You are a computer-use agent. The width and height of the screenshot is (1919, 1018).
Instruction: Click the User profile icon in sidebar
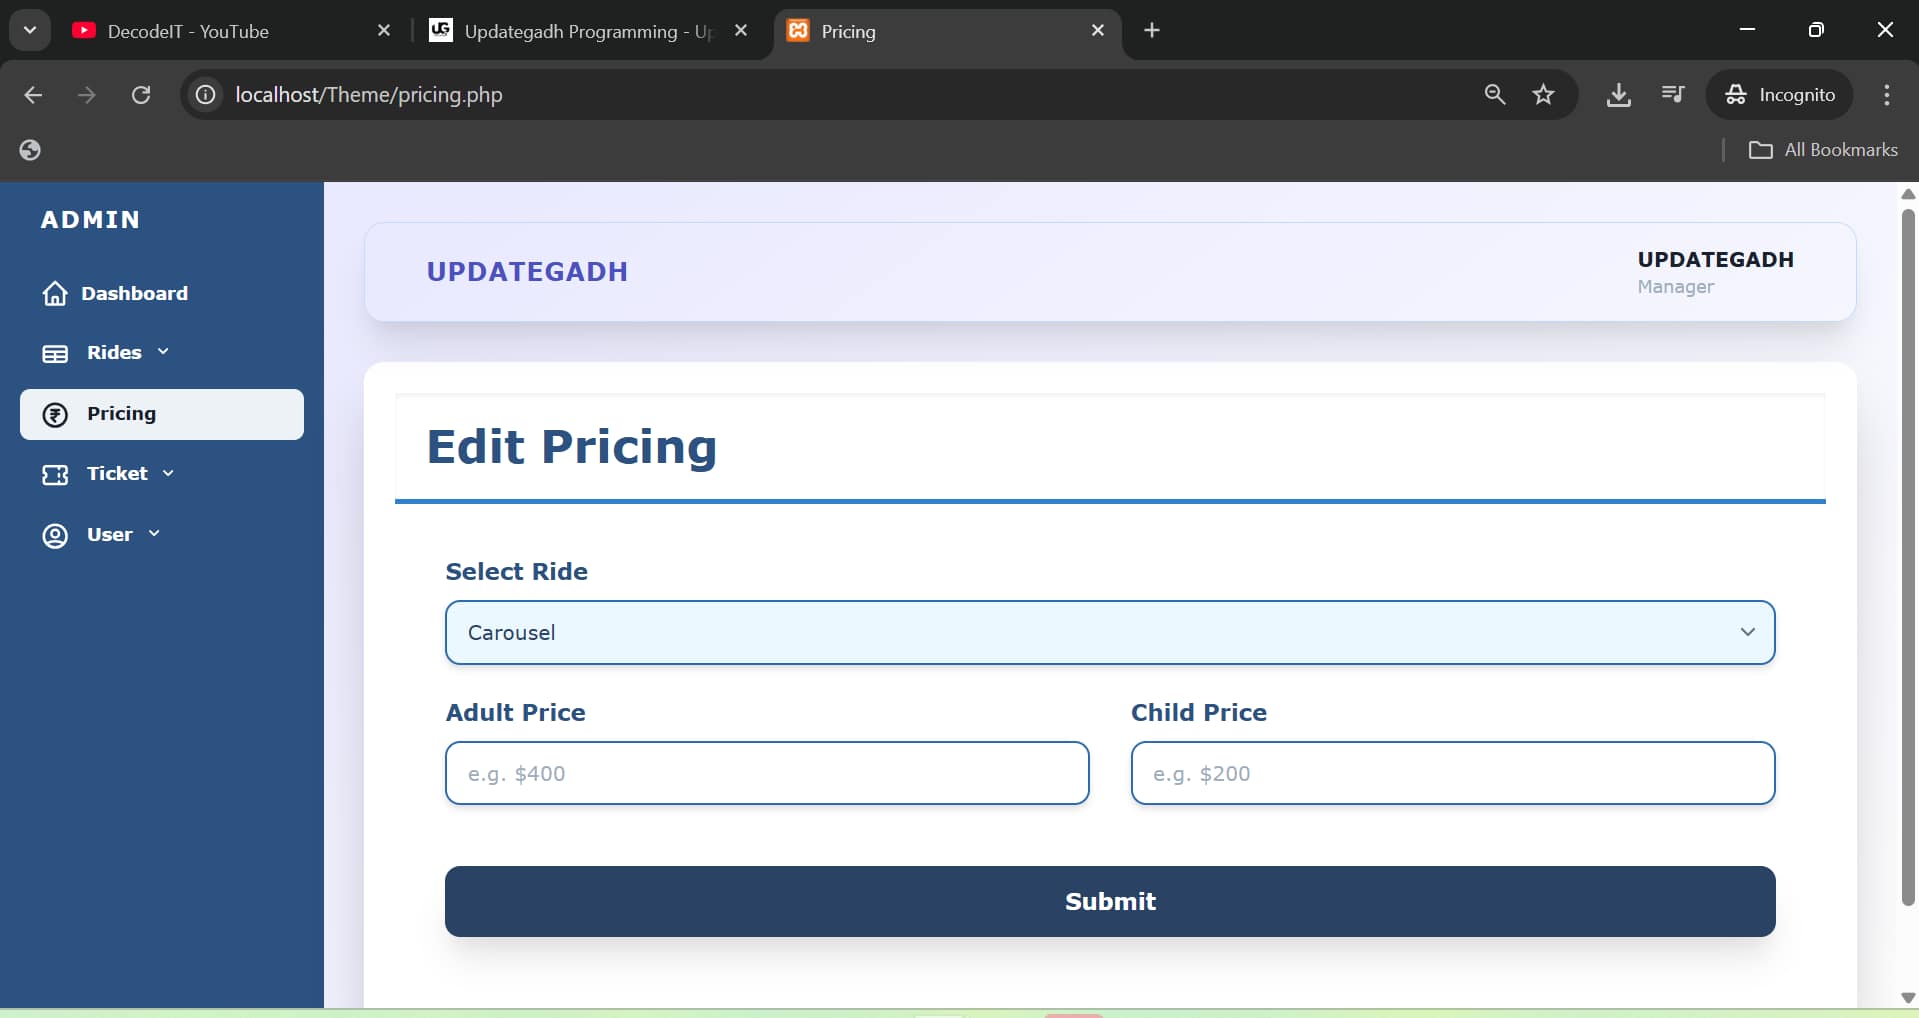(x=55, y=535)
